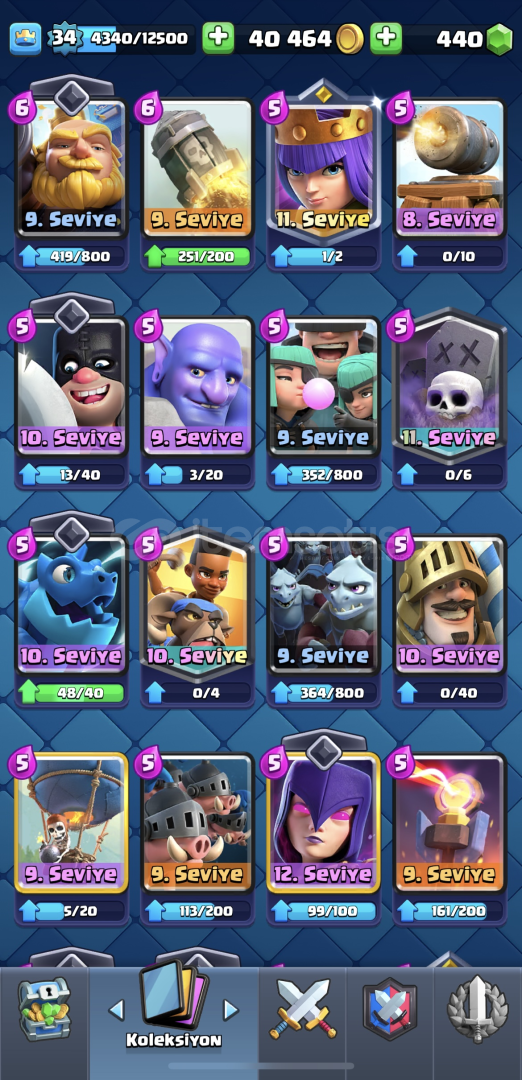Tap the green gem icon
This screenshot has height=1080, width=522.
click(x=500, y=39)
